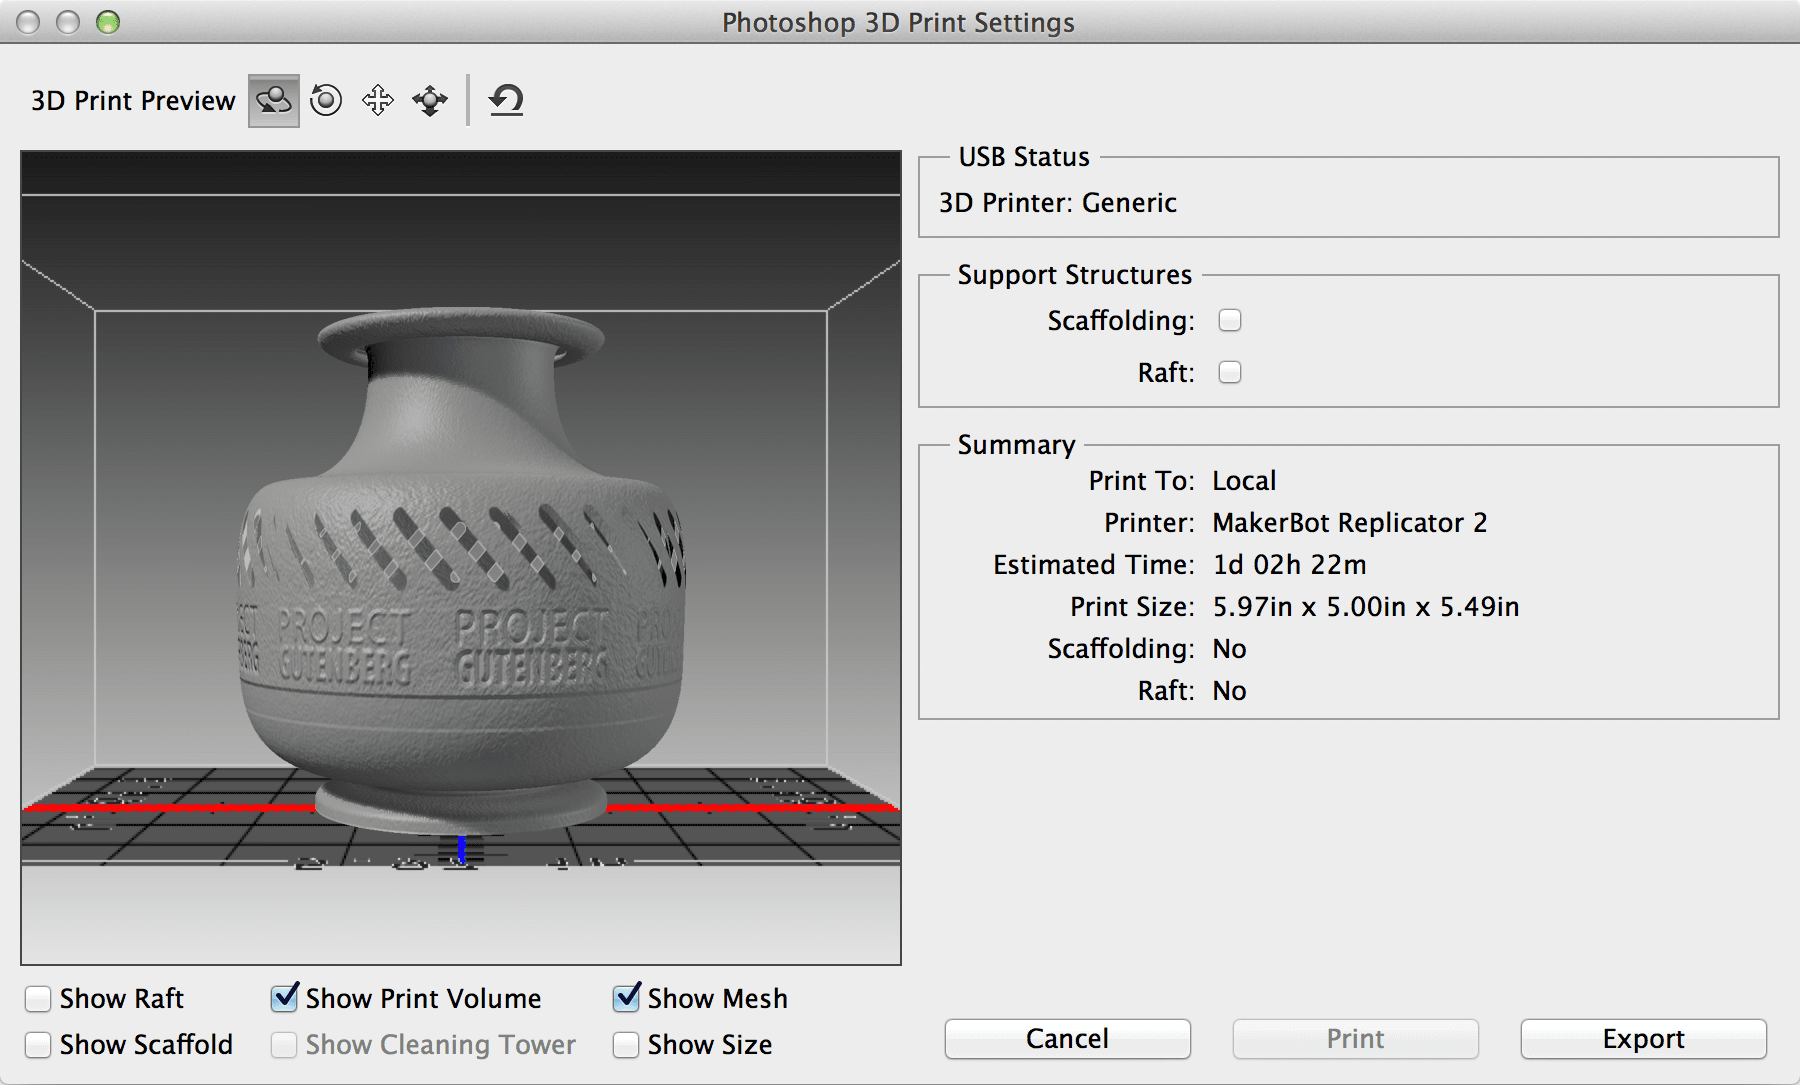Enable the Scaffolding support structure

pos(1230,320)
